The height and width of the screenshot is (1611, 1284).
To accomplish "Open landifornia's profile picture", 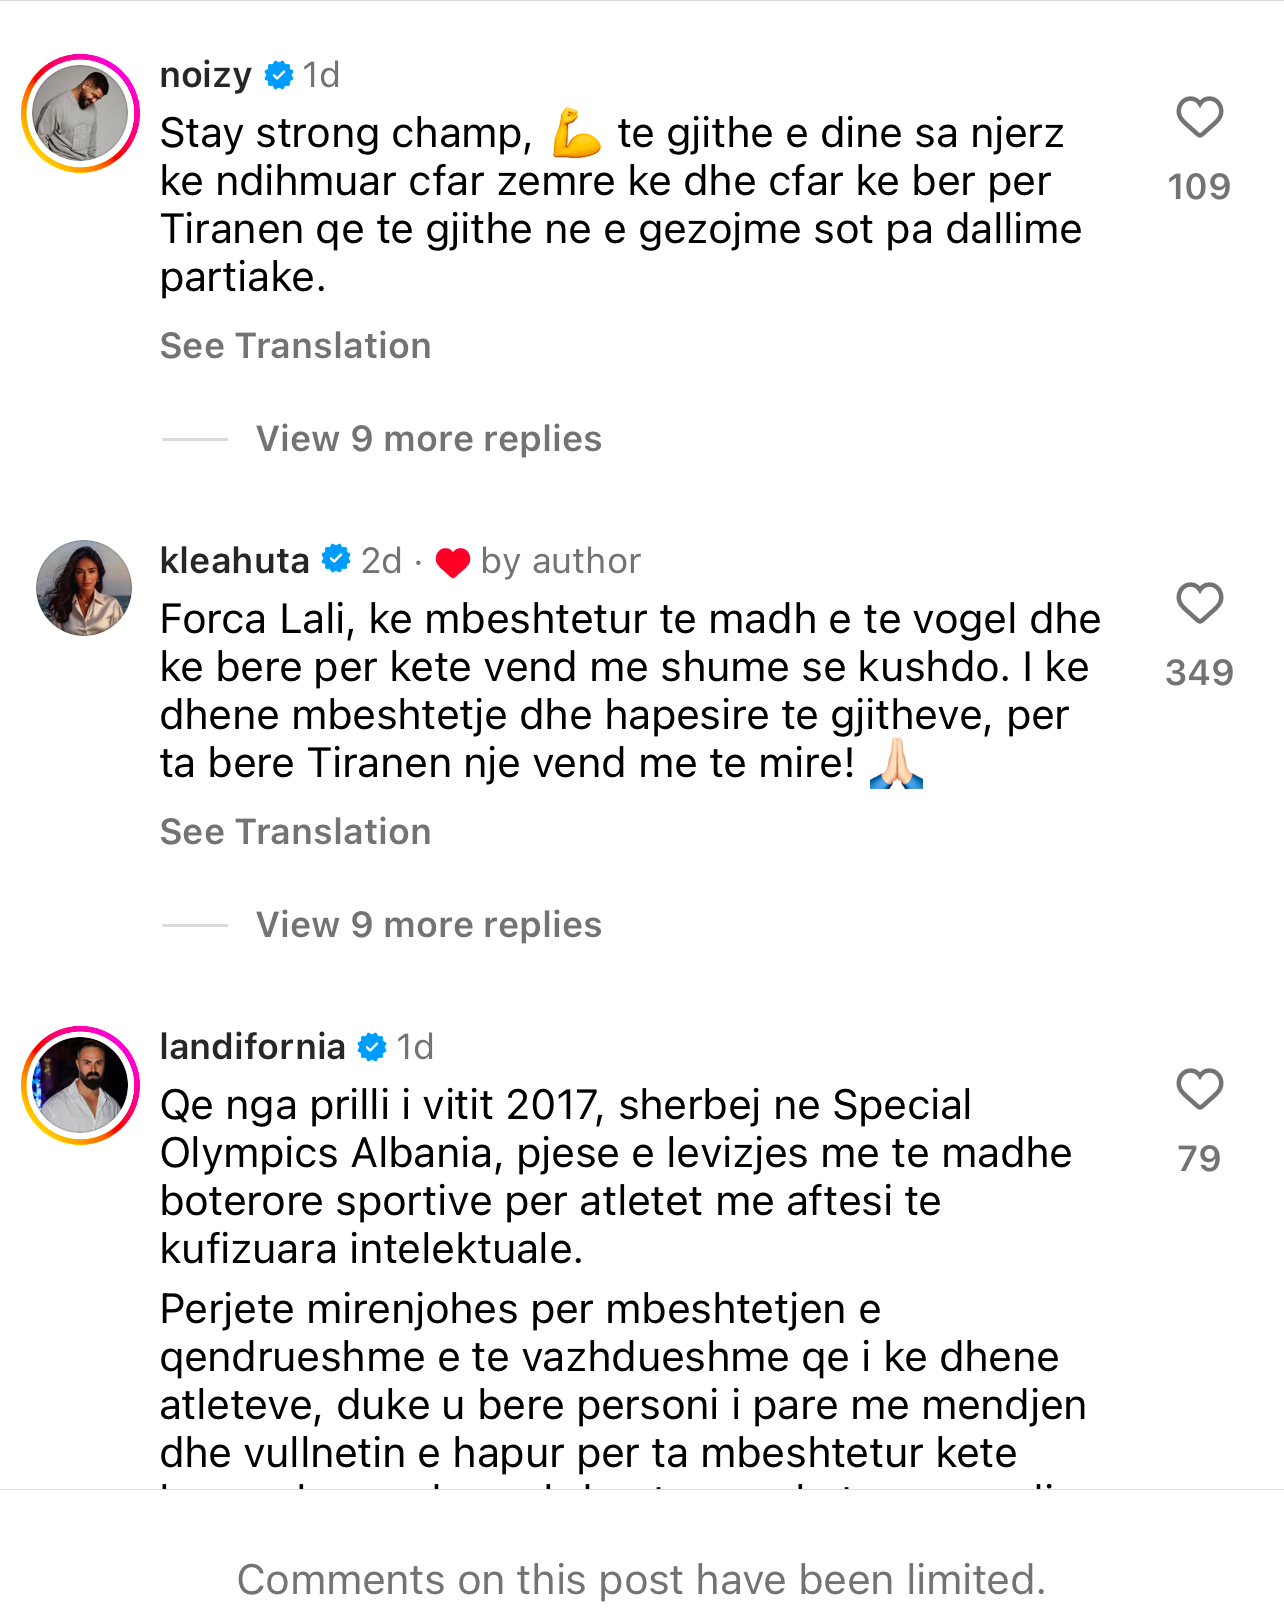I will pyautogui.click(x=81, y=1085).
